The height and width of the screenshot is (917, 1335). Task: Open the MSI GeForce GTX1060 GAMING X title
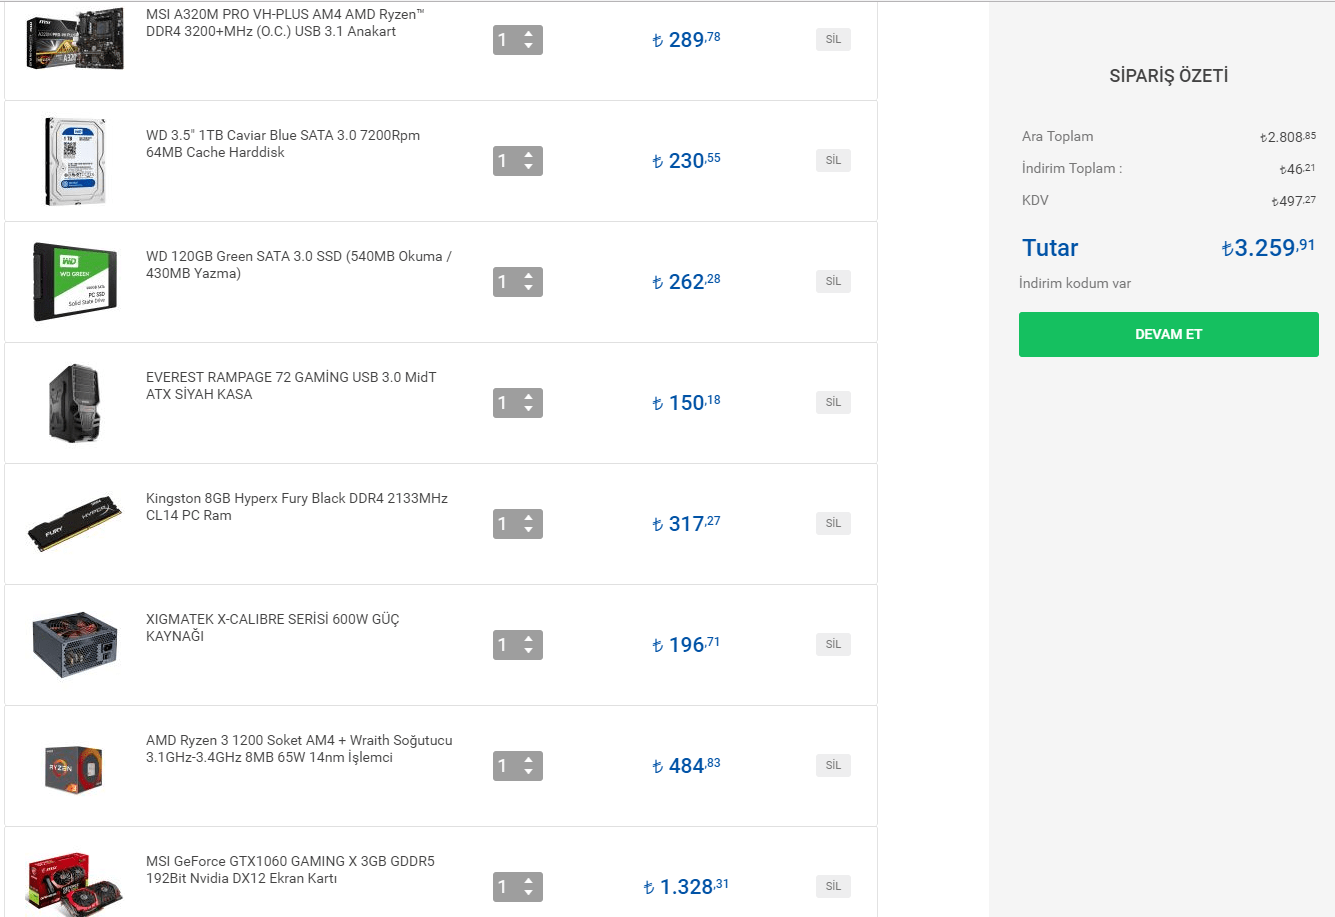(x=290, y=870)
